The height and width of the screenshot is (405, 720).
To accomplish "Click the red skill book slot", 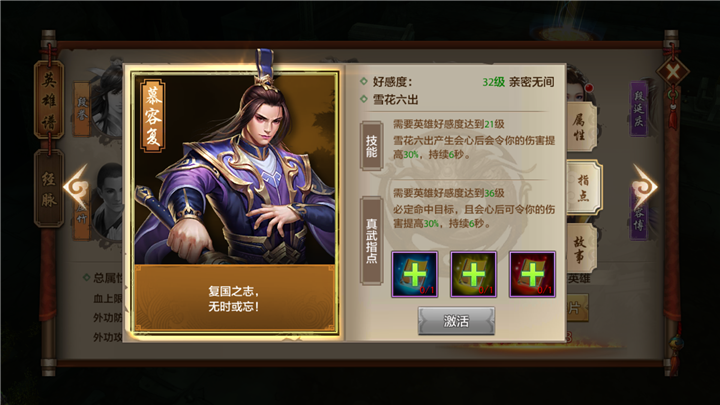I will point(532,274).
